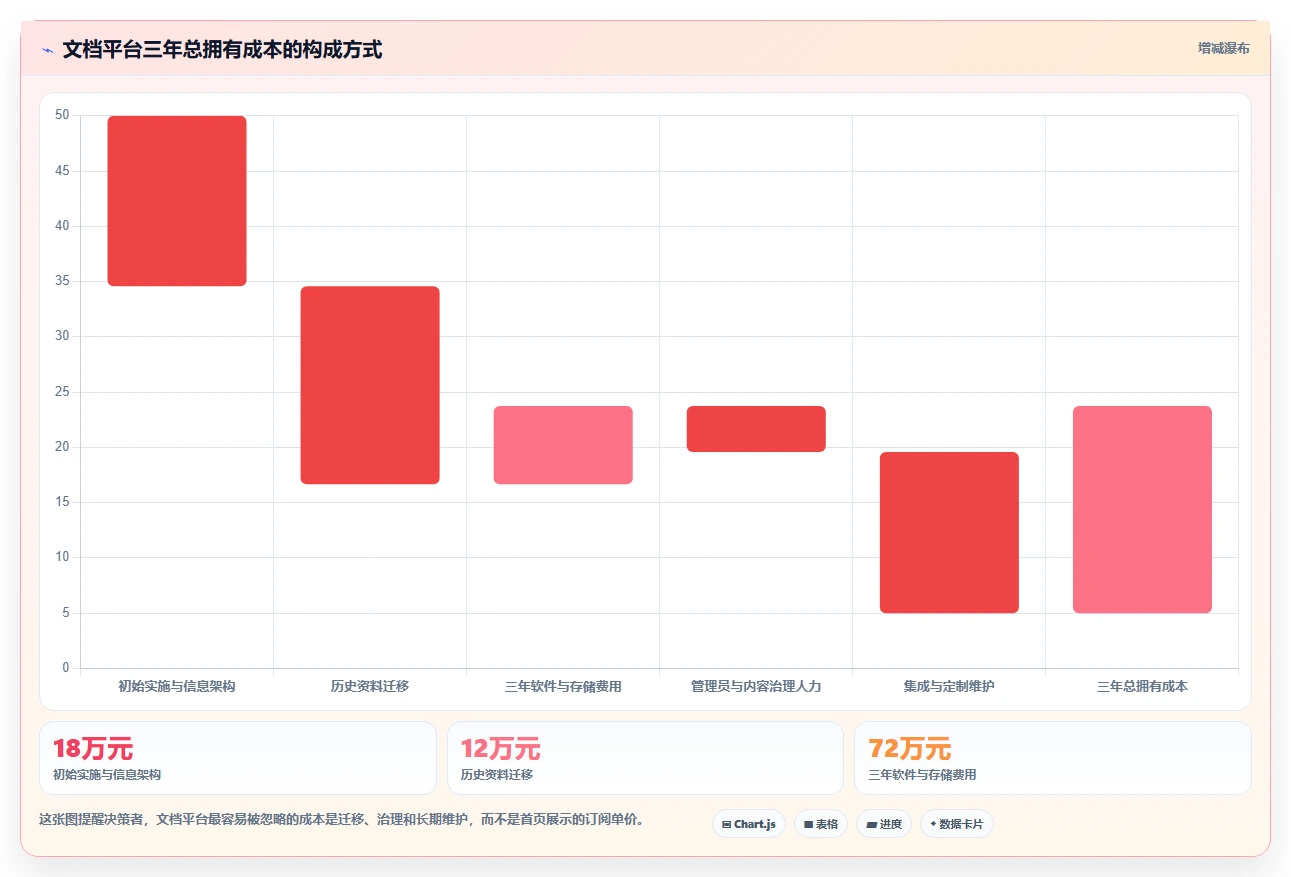This screenshot has width=1291, height=877.
Task: Click the y-axis value 0
Action: click(x=66, y=668)
